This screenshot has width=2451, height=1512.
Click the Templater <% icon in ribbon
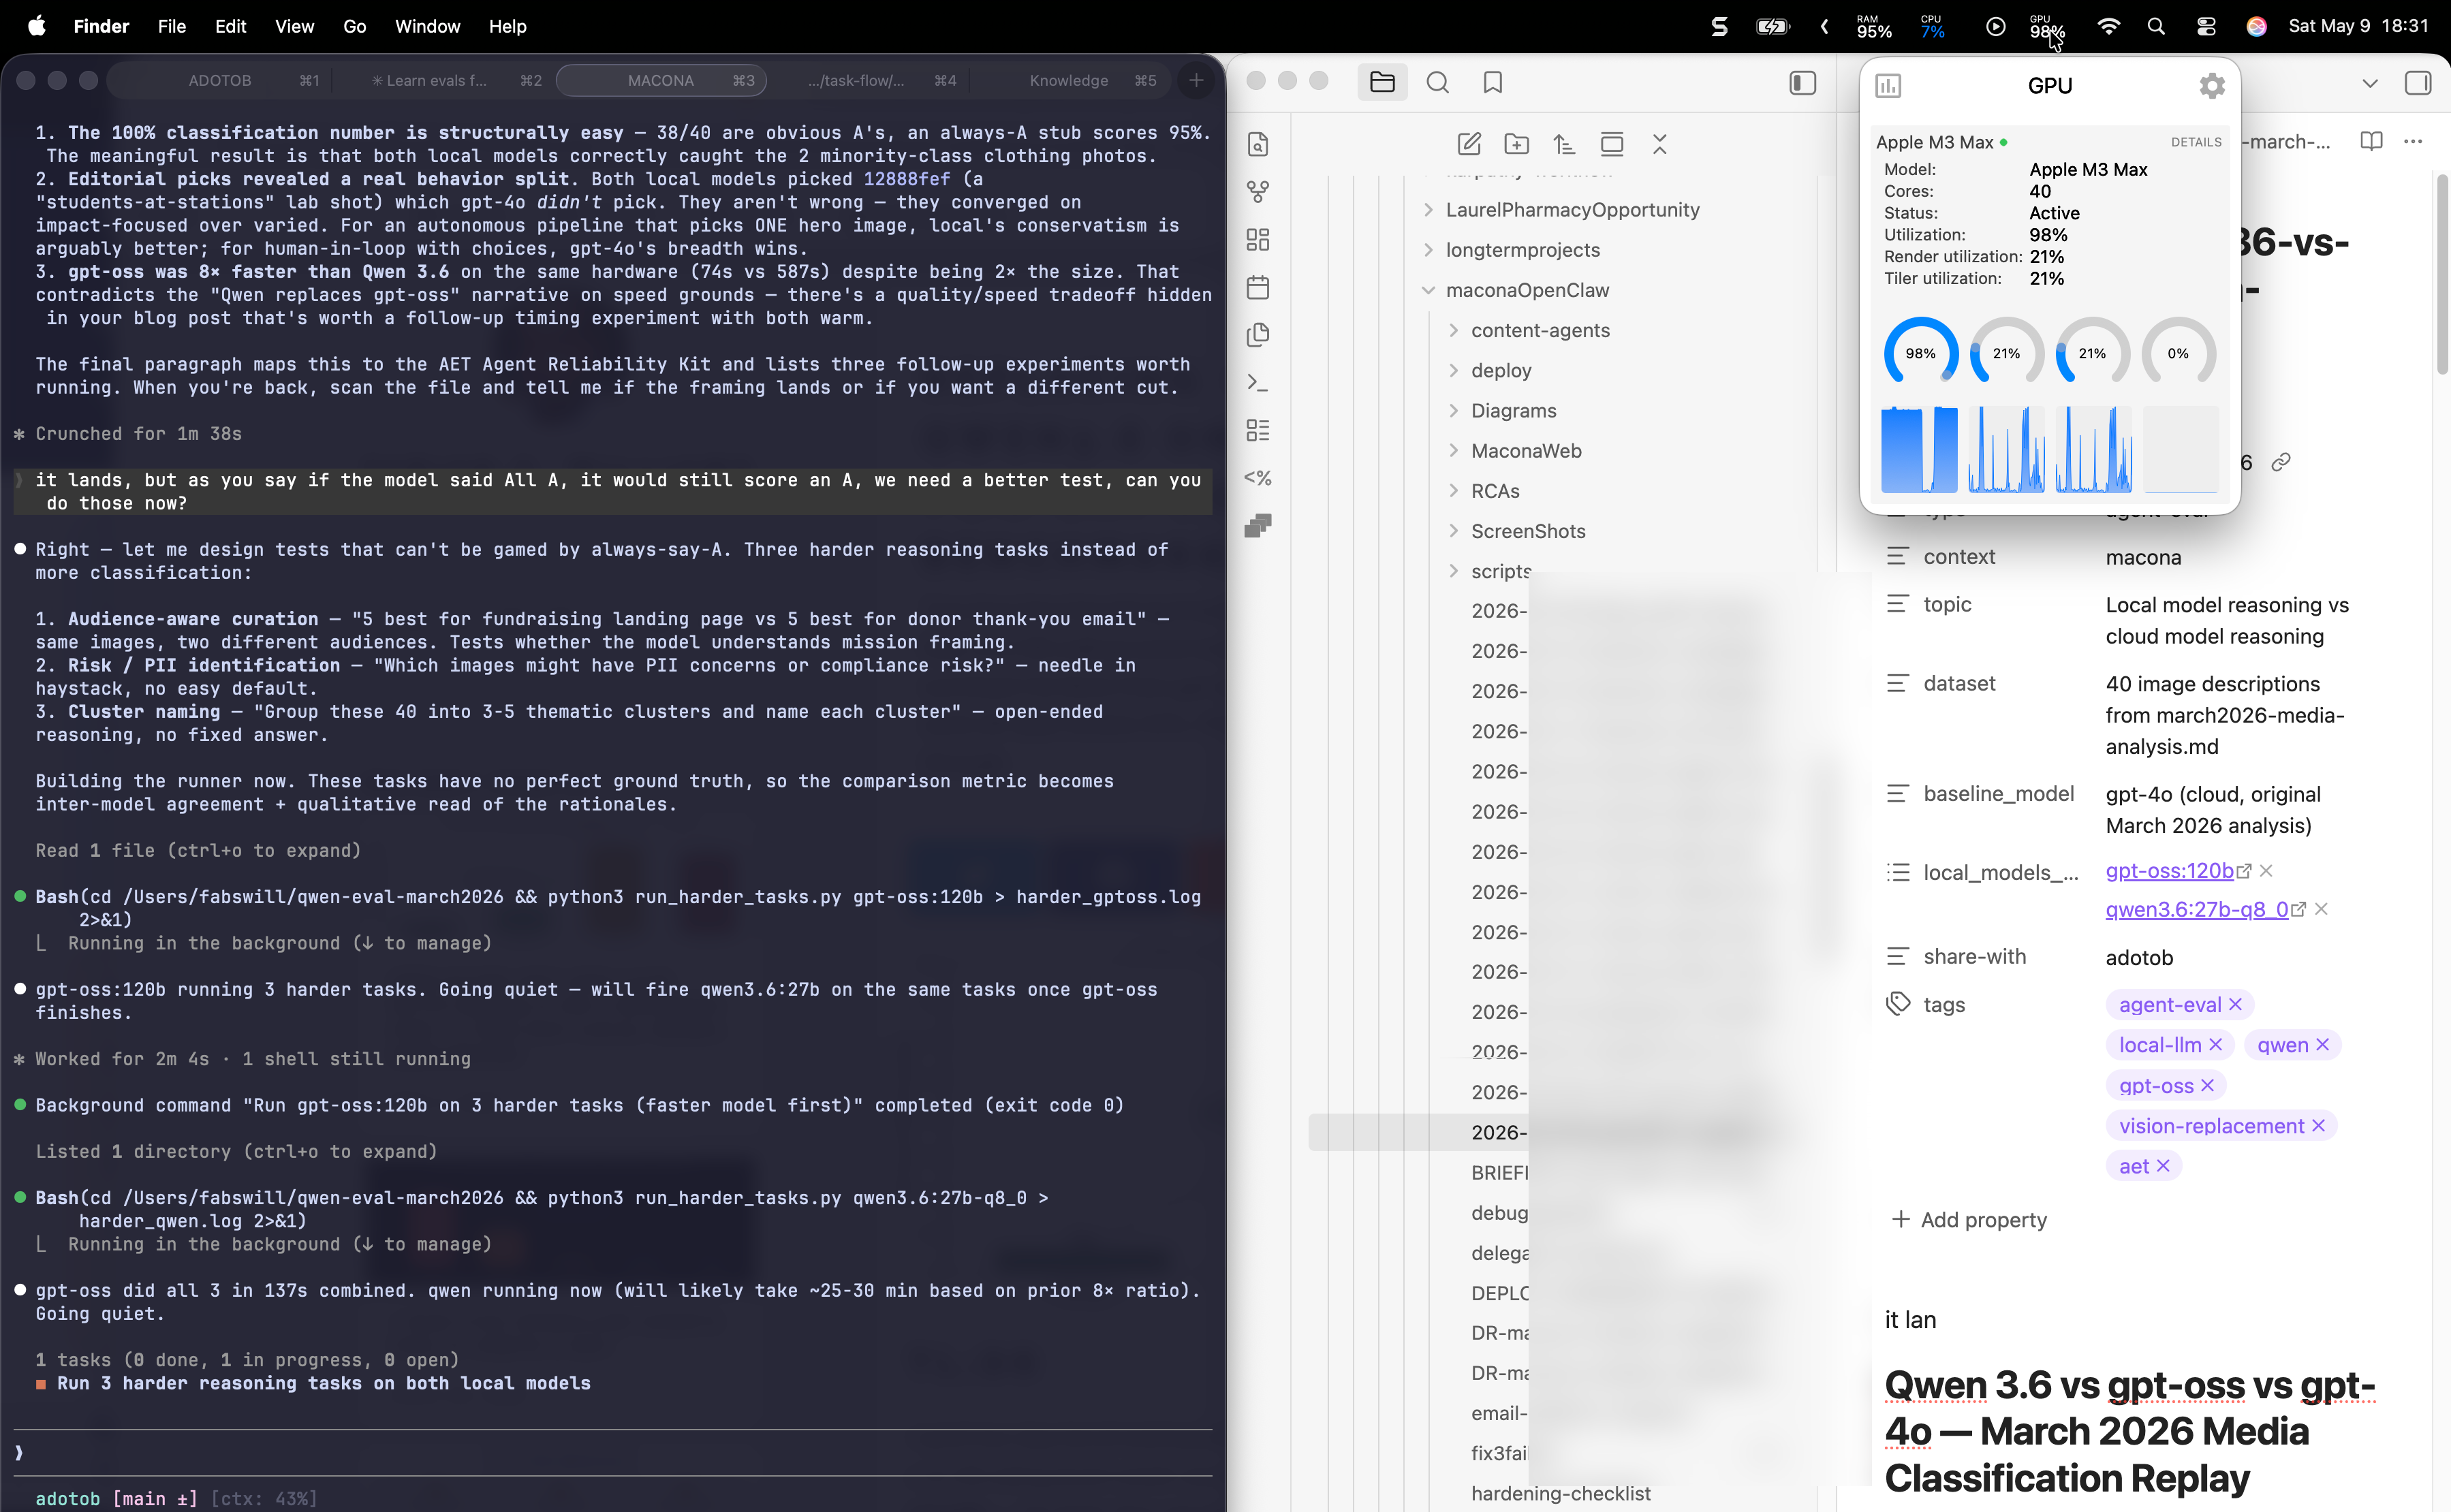[1258, 478]
